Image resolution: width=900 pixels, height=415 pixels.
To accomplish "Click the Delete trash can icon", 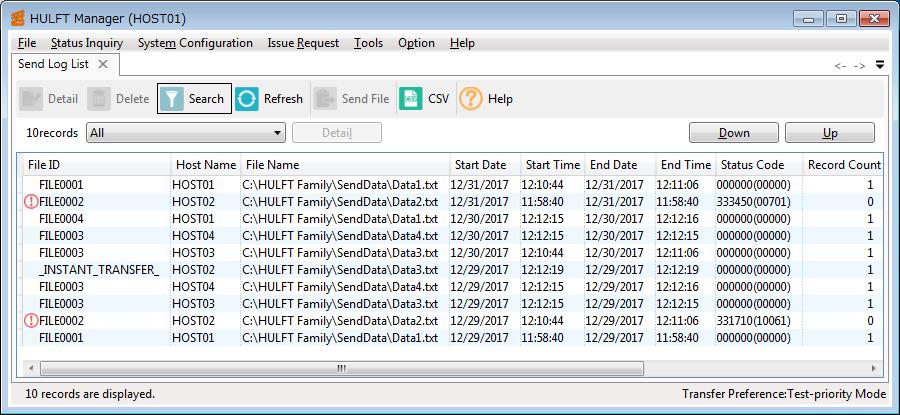I will [98, 99].
